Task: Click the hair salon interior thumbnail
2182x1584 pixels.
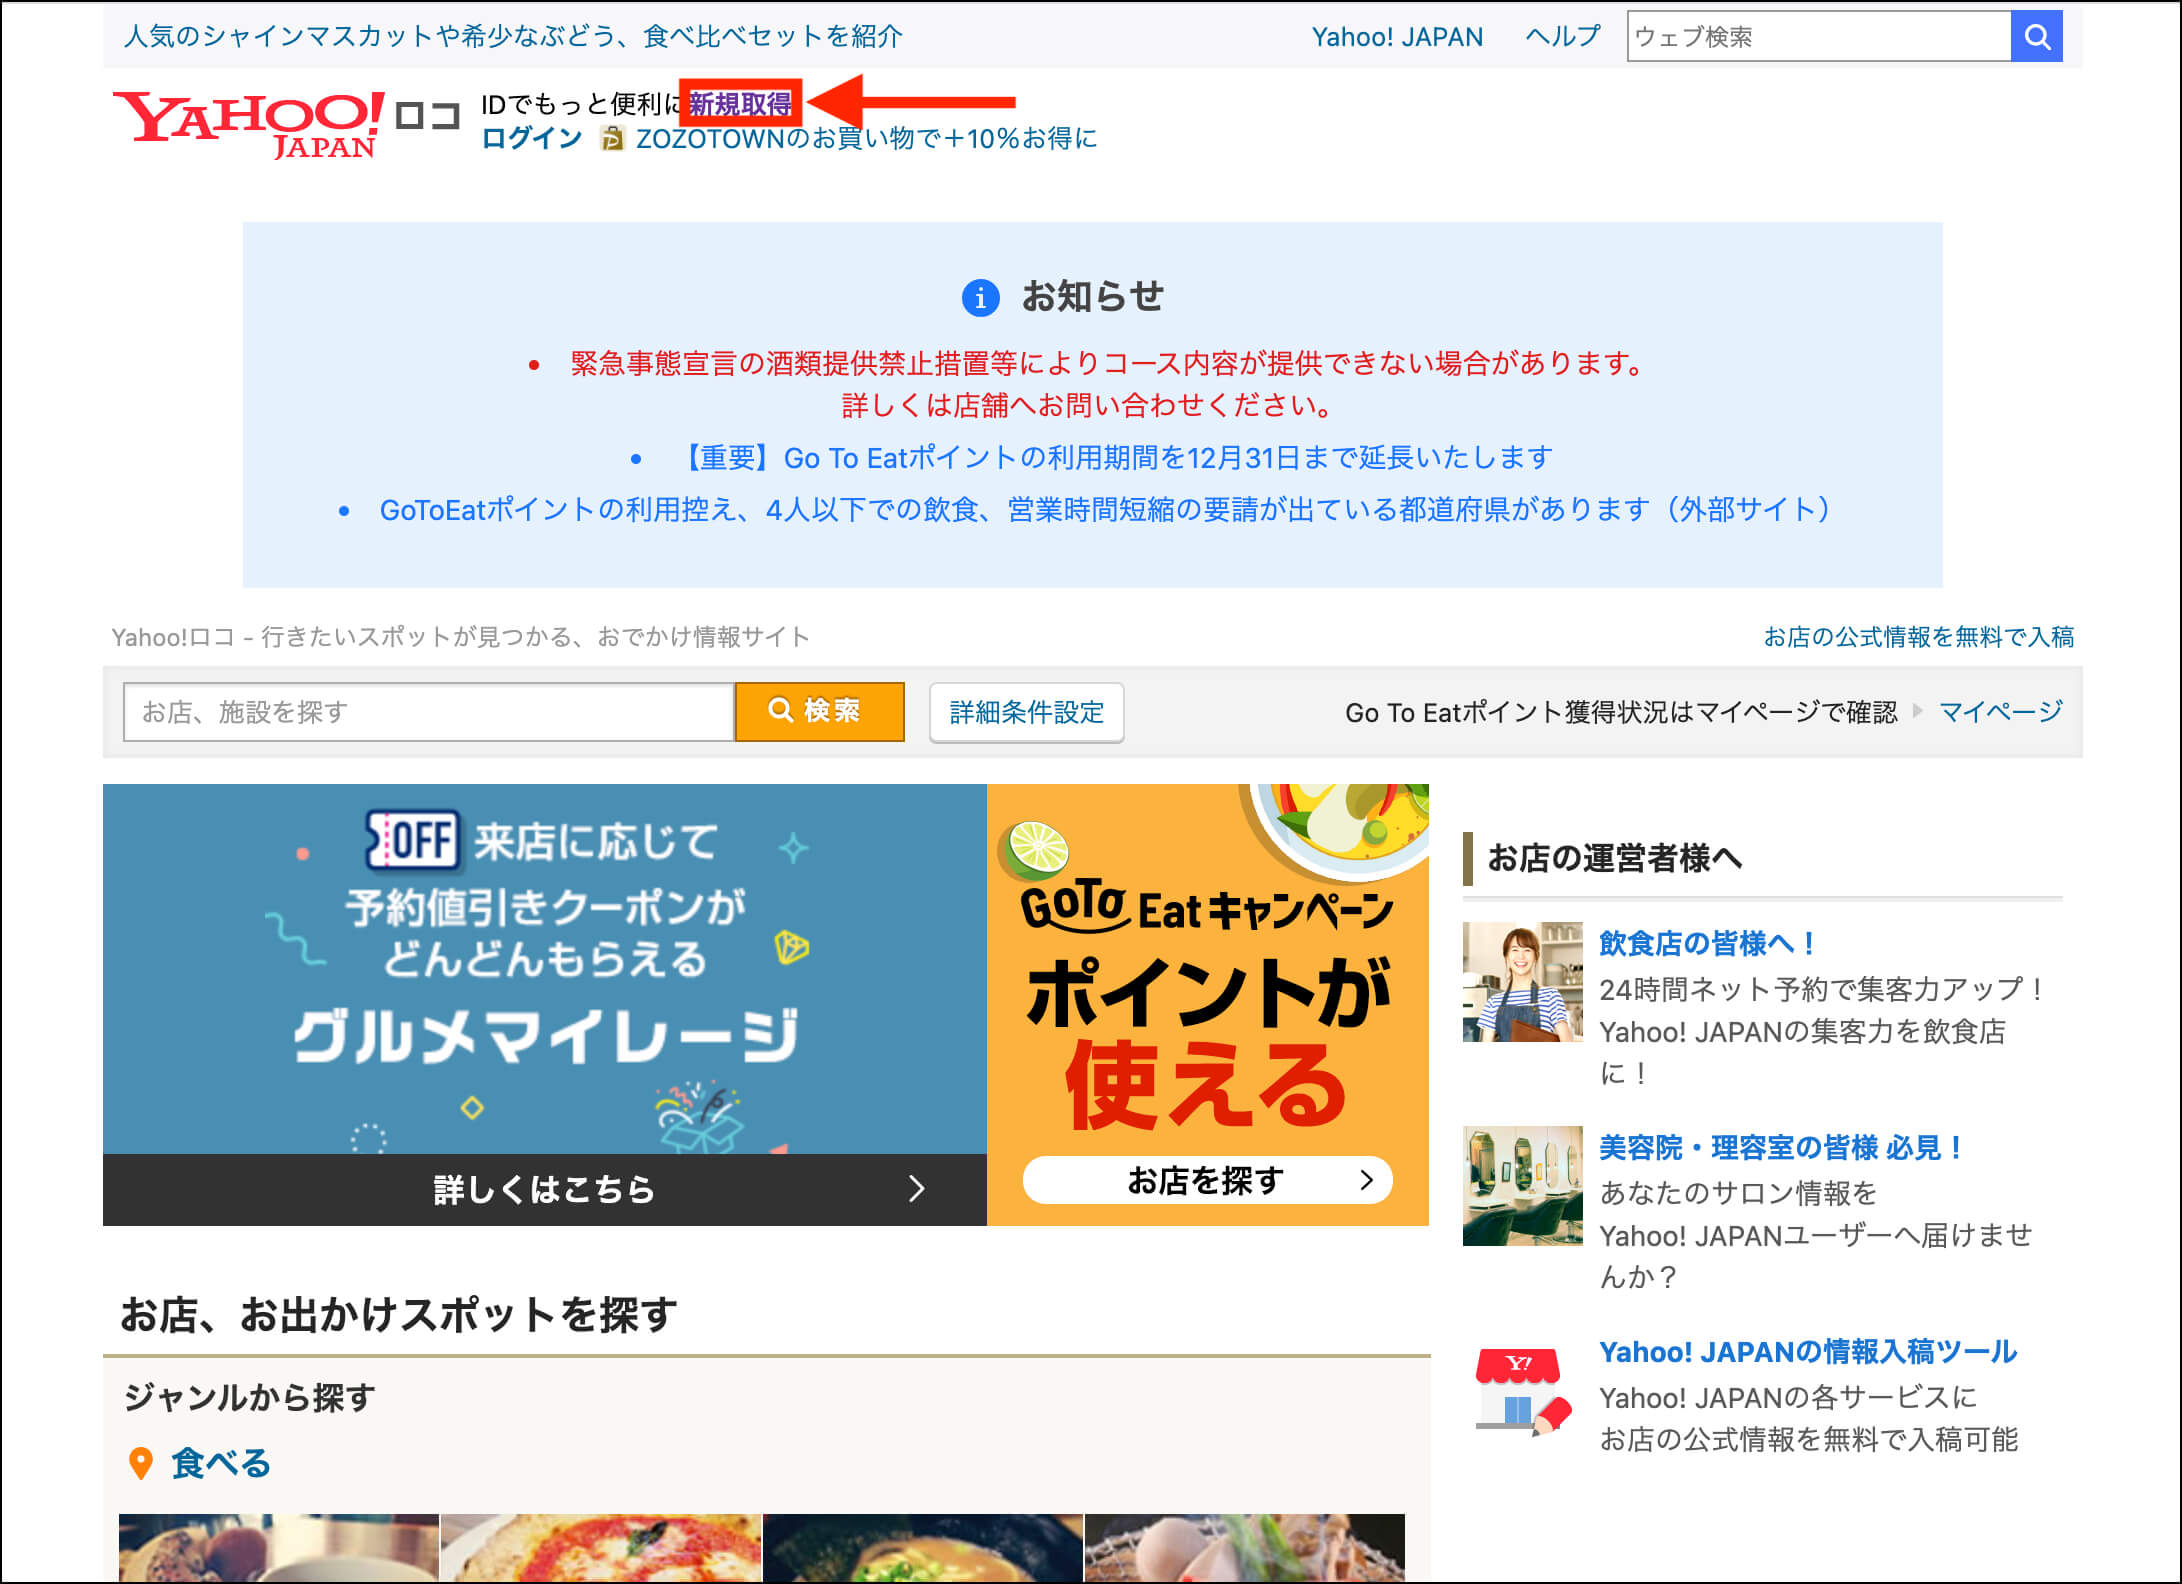Action: (1522, 1186)
